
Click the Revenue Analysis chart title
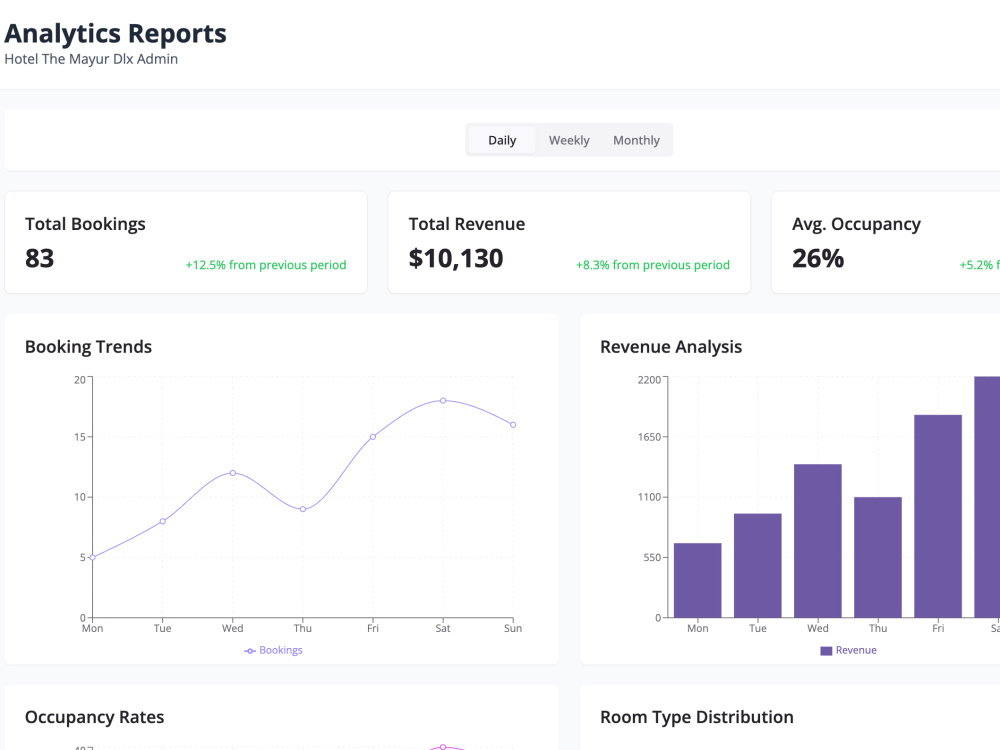671,346
